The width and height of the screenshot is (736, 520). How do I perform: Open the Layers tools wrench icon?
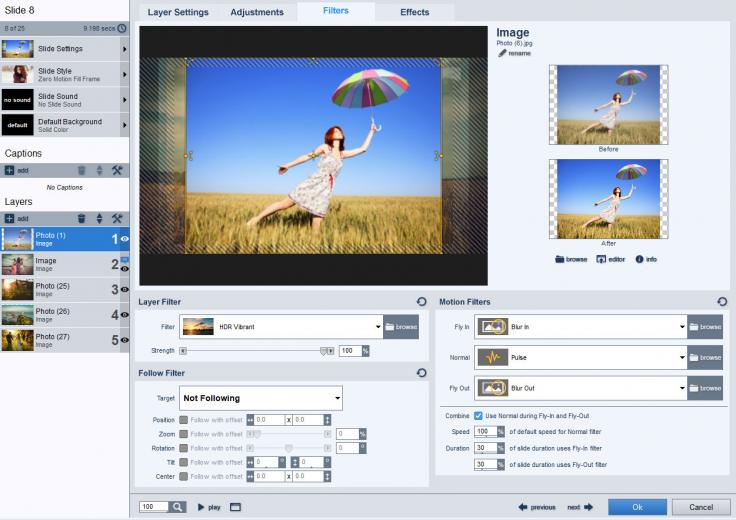(x=117, y=218)
